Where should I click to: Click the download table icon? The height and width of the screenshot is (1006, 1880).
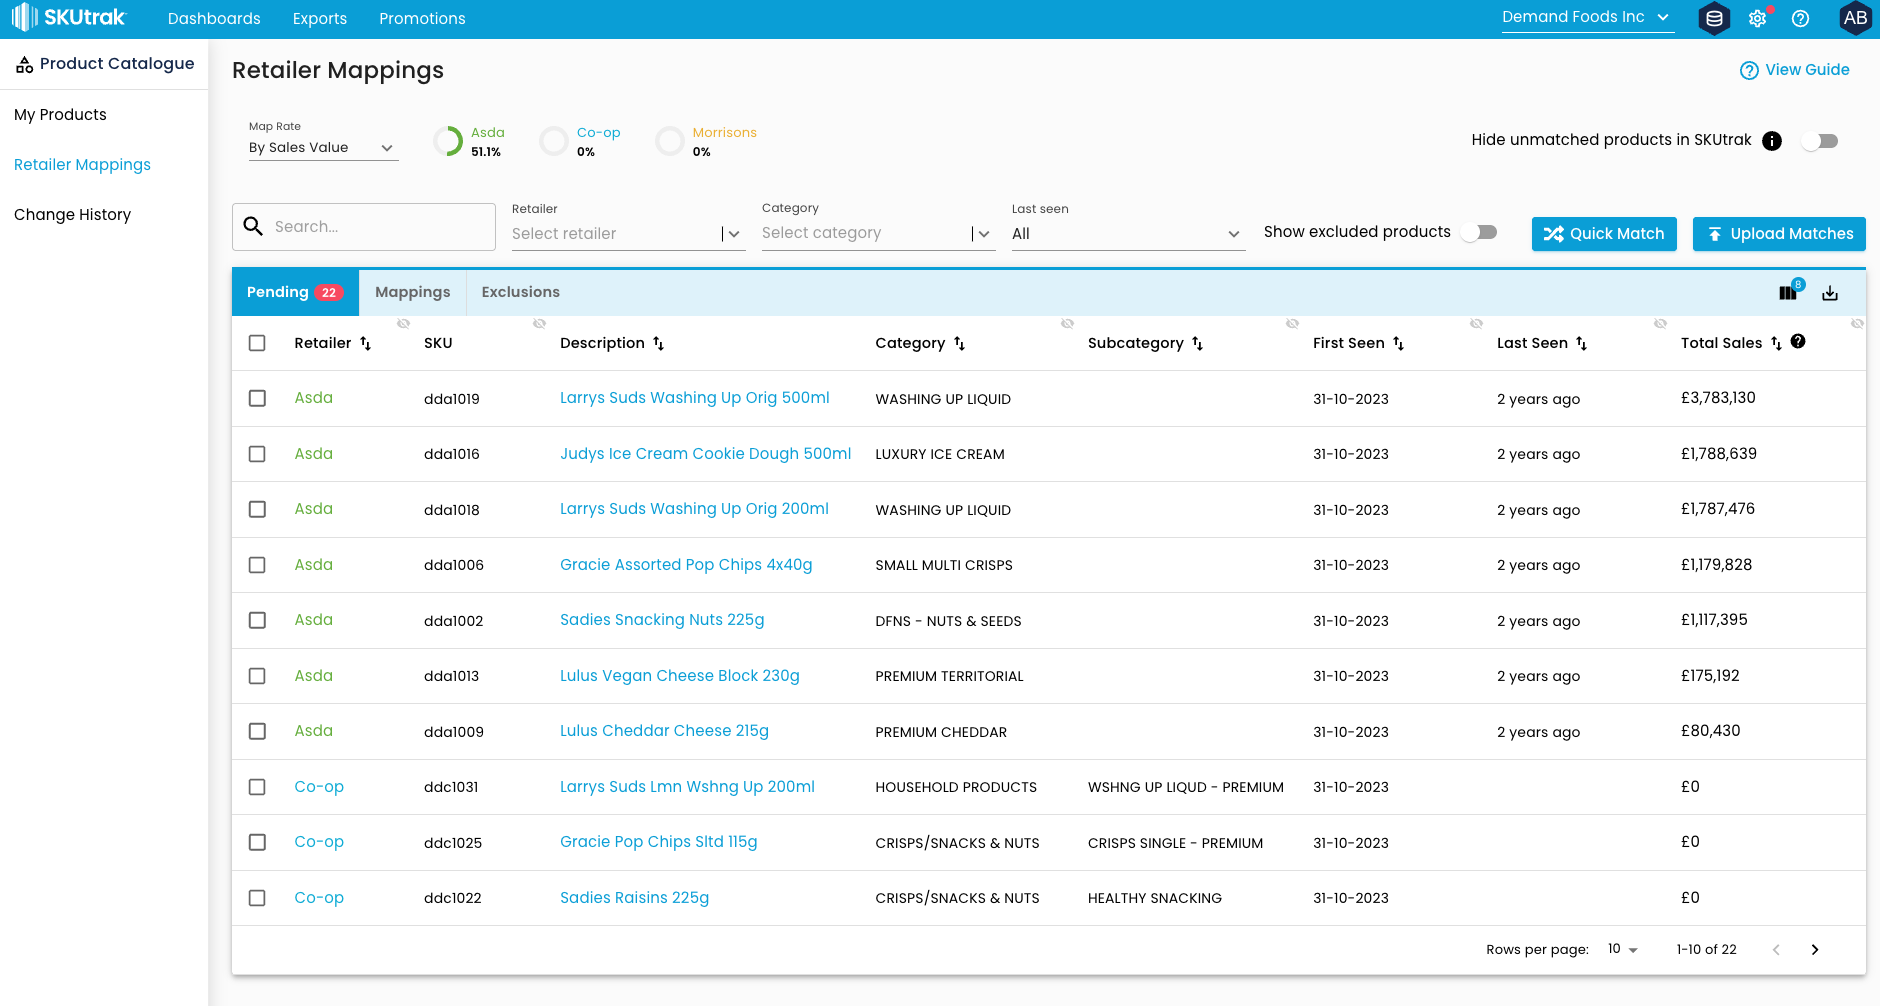point(1830,293)
